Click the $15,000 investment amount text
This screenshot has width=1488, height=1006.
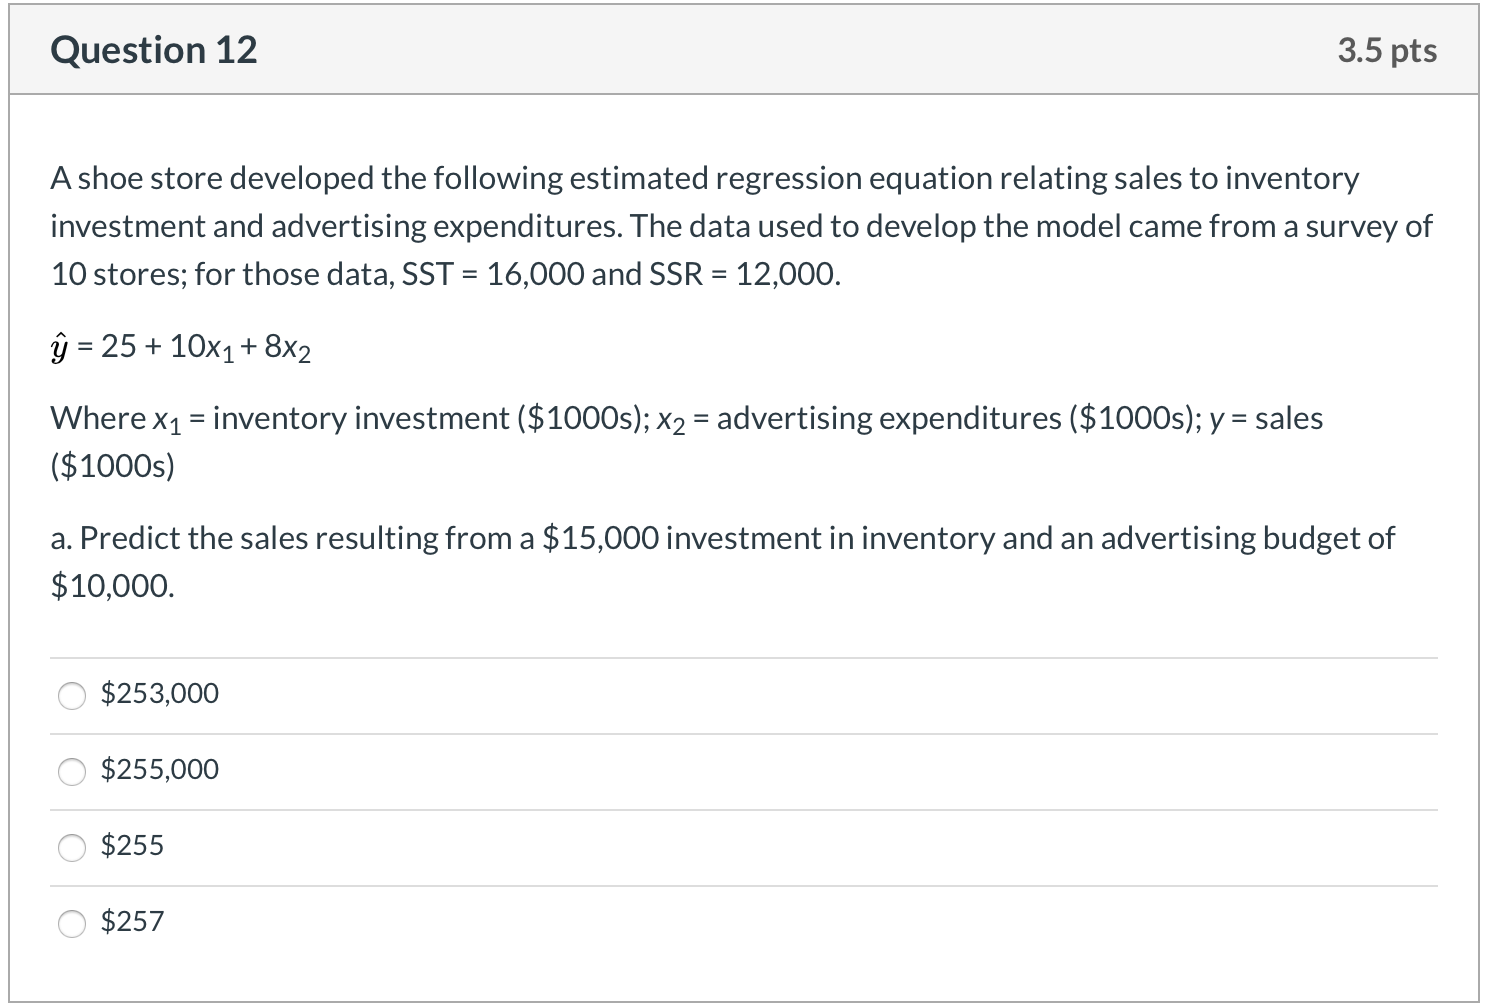coord(600,538)
